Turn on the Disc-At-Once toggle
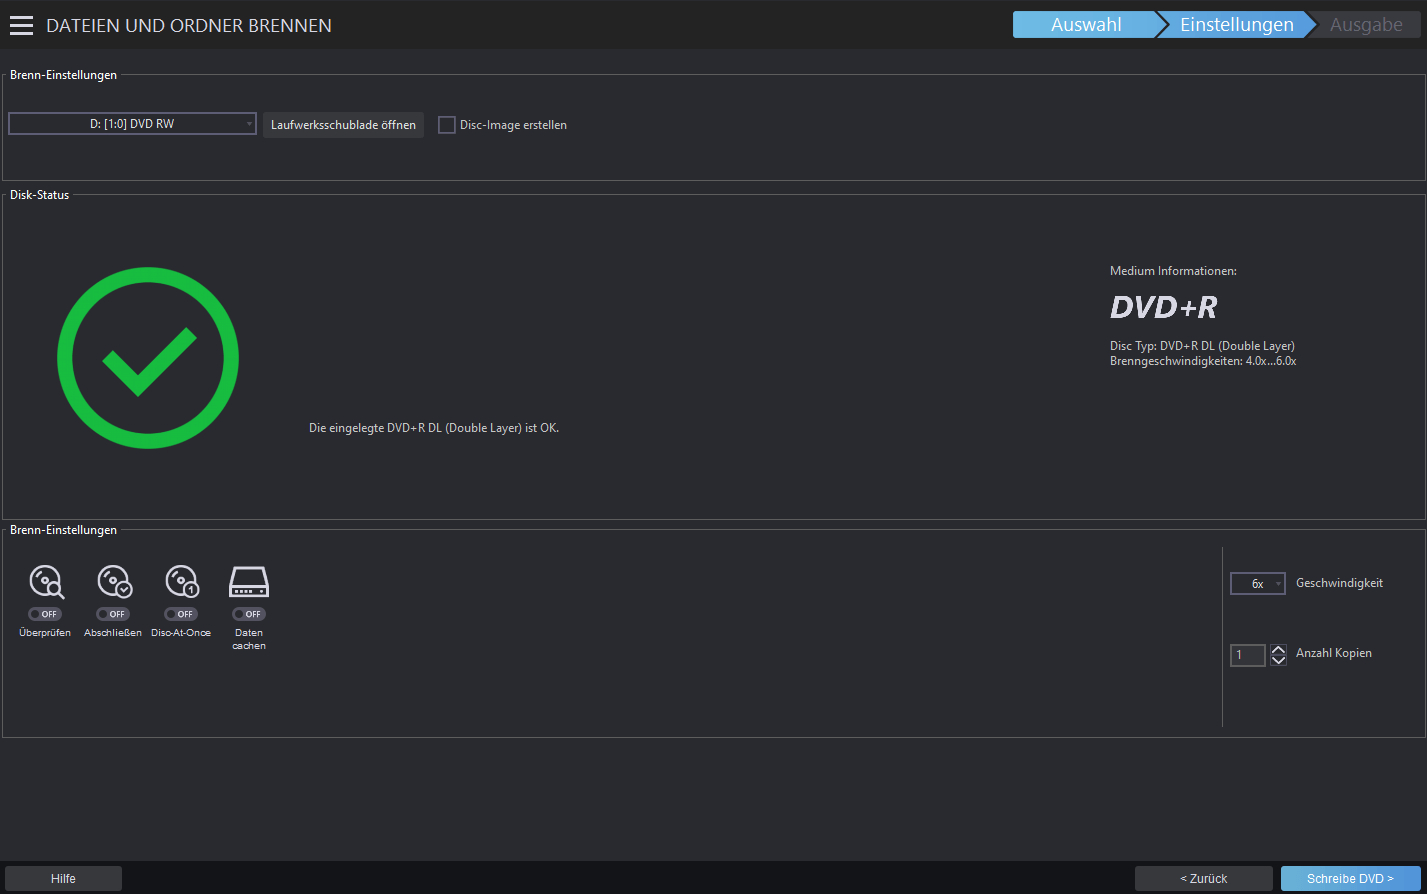Screen dimensions: 1427x894 click(181, 614)
